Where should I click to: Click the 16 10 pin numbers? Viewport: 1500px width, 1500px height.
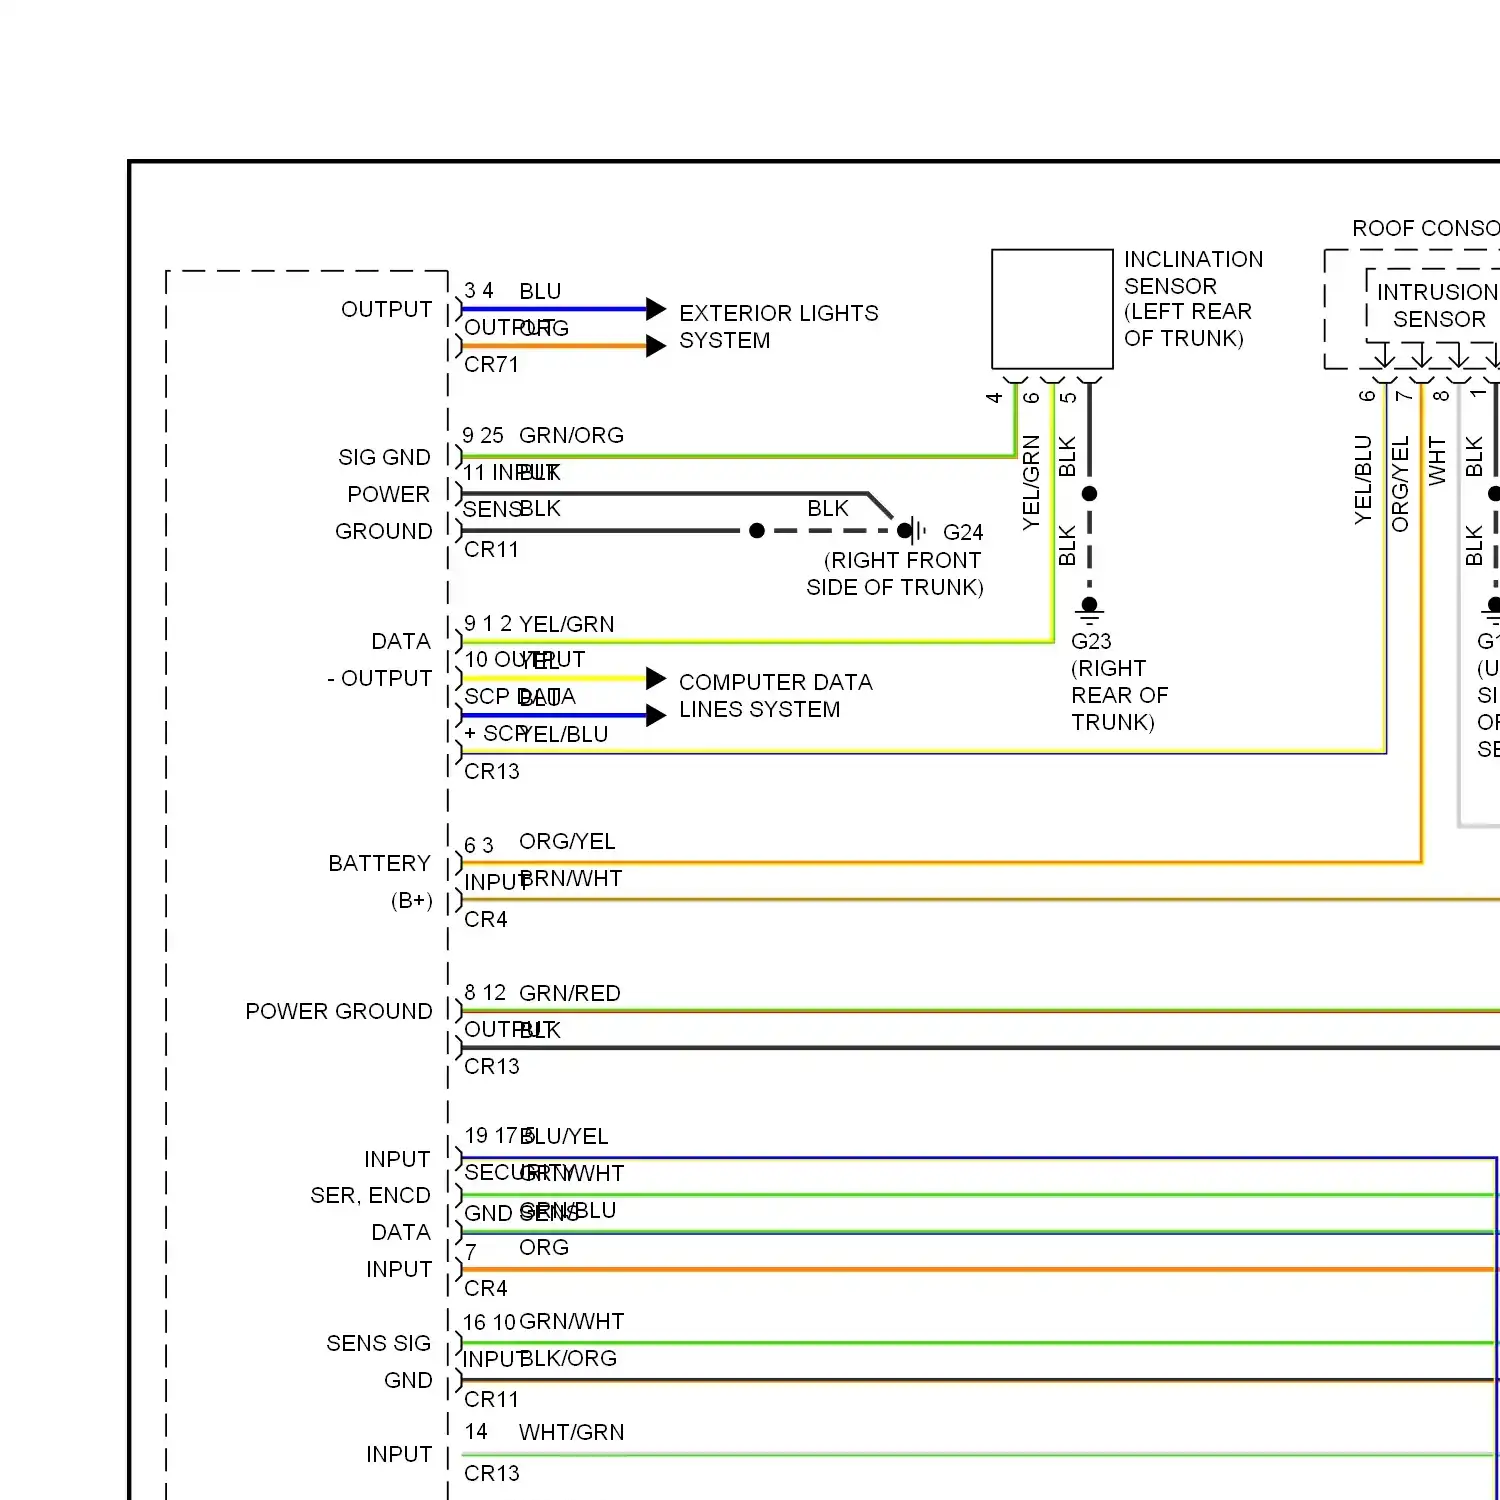(x=489, y=1322)
